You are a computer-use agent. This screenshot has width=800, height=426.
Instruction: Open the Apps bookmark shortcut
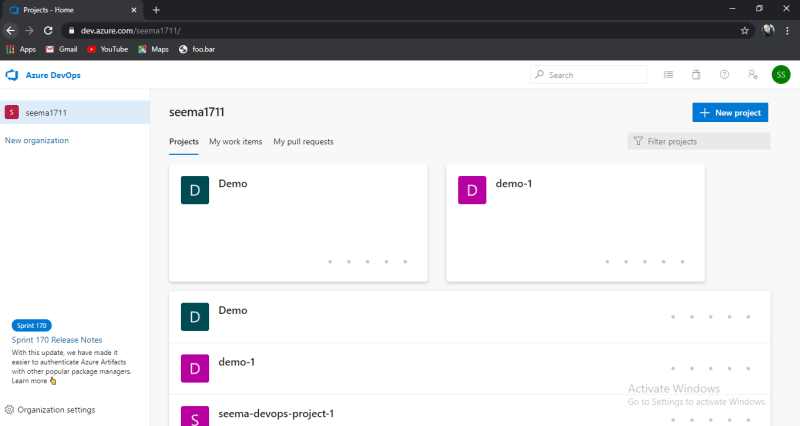tap(21, 49)
